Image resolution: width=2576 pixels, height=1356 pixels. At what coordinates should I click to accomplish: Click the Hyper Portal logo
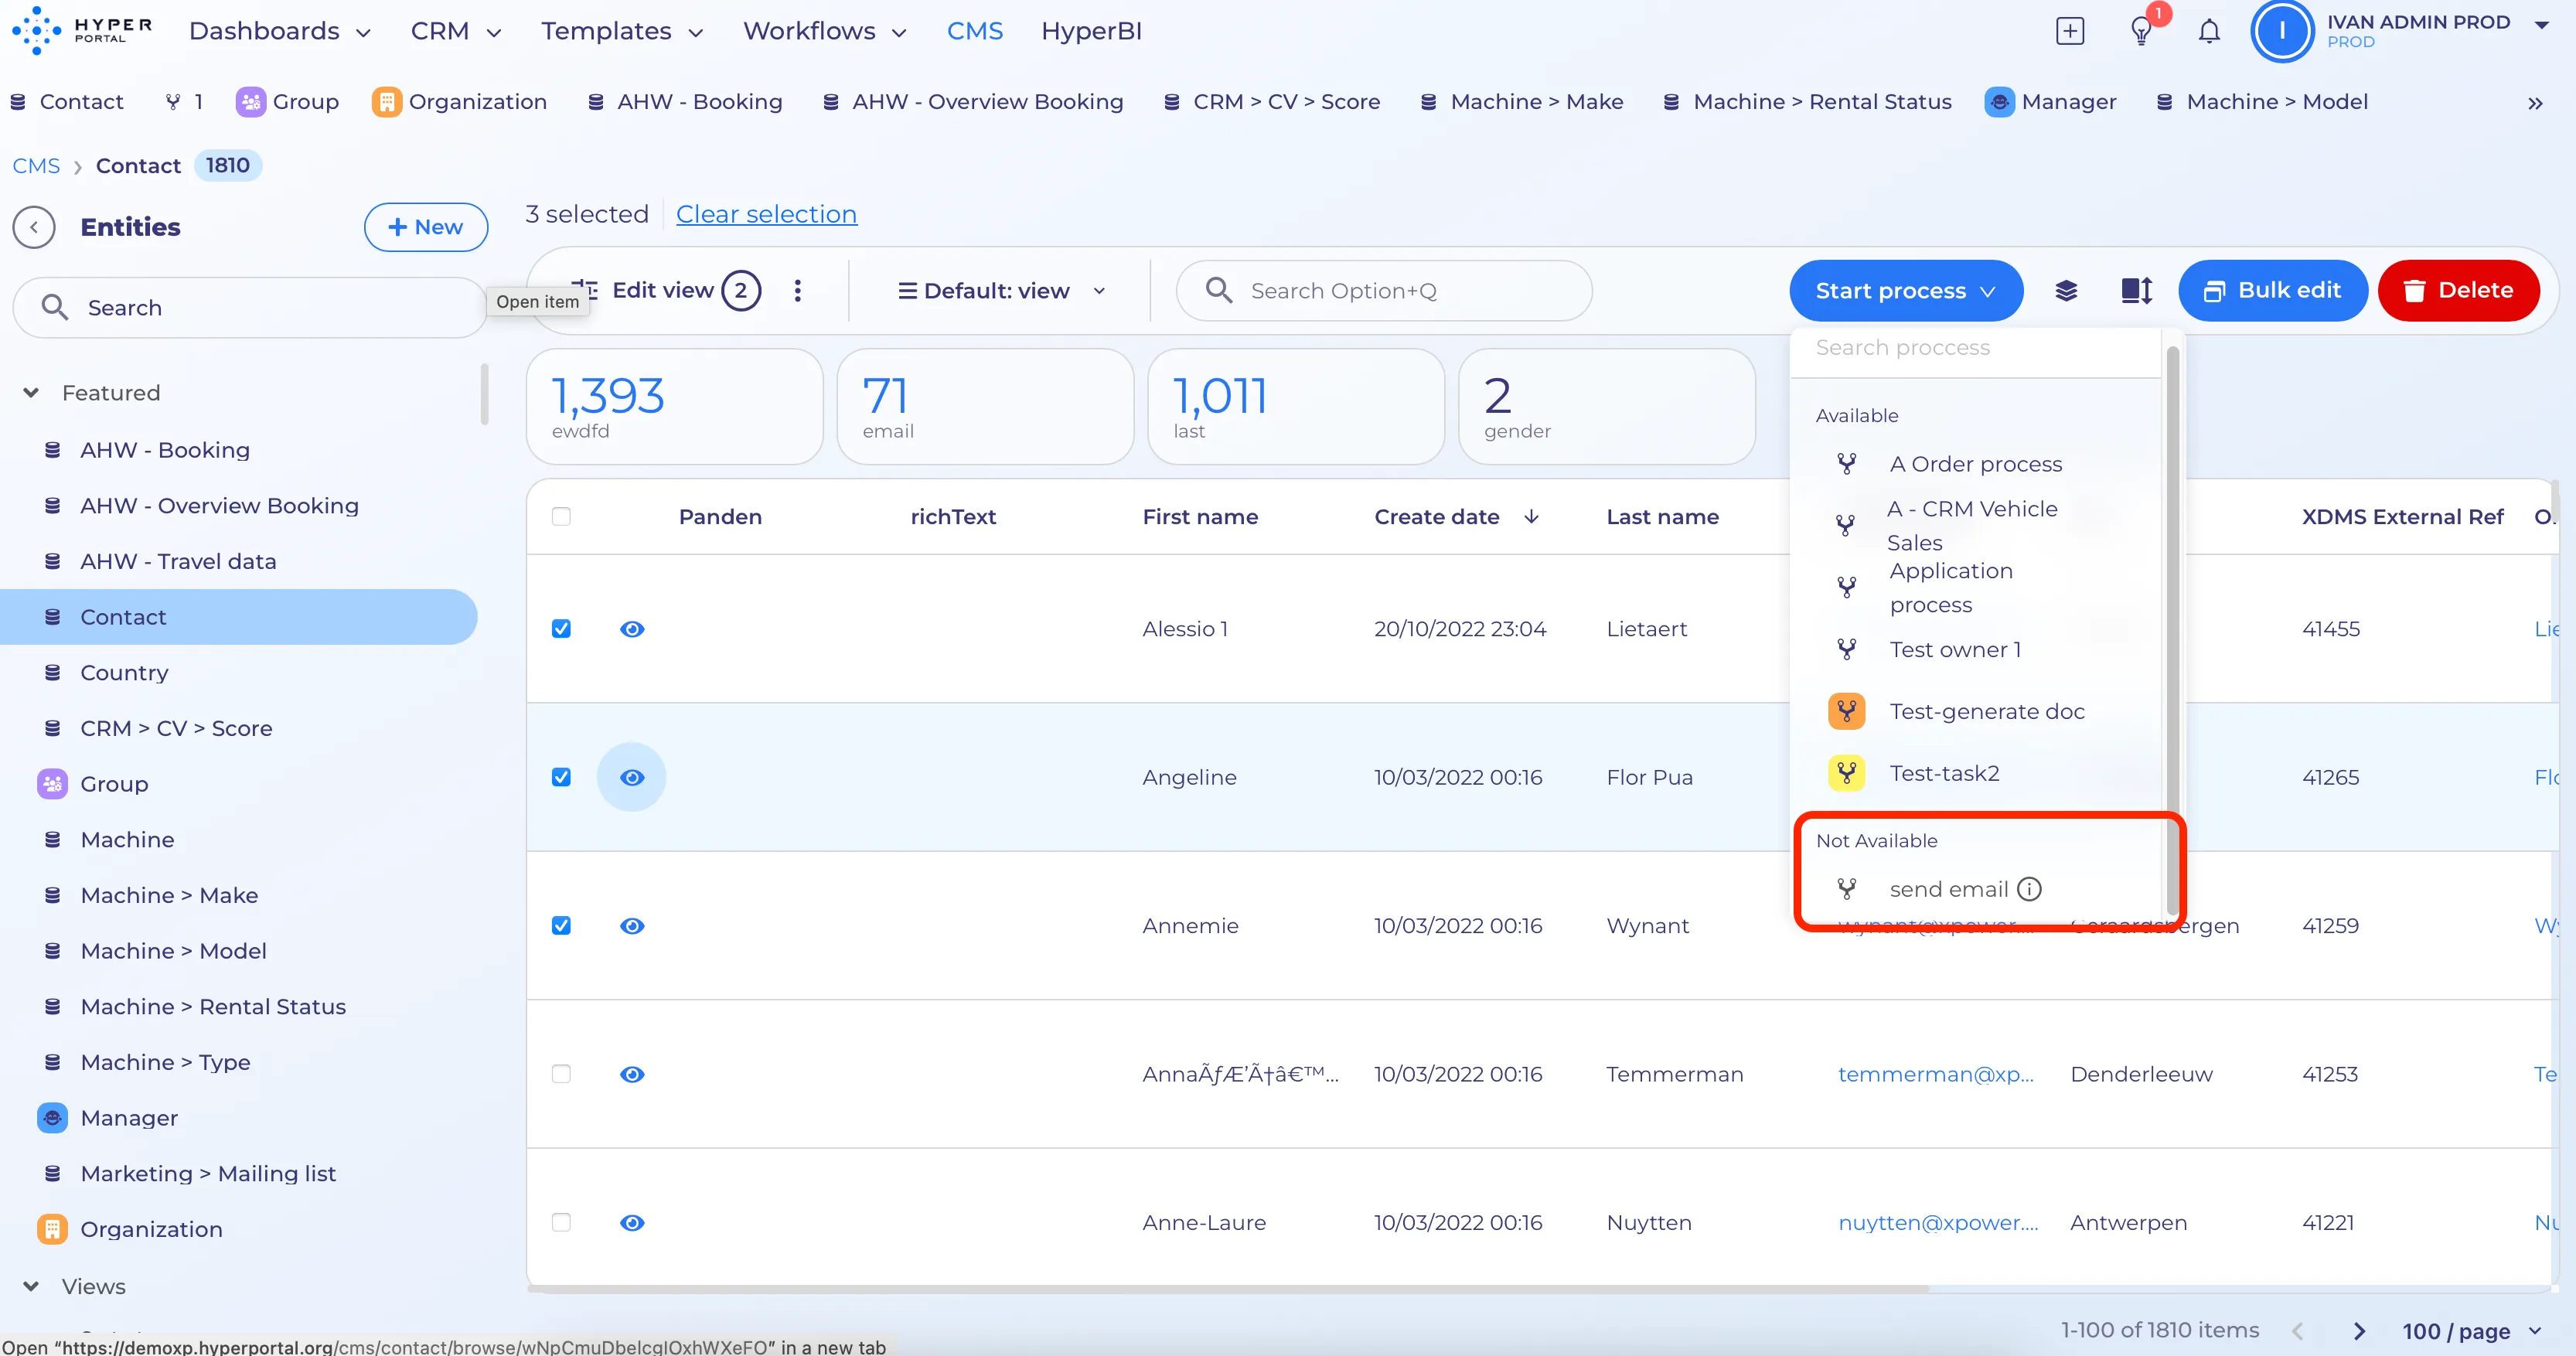(x=82, y=30)
